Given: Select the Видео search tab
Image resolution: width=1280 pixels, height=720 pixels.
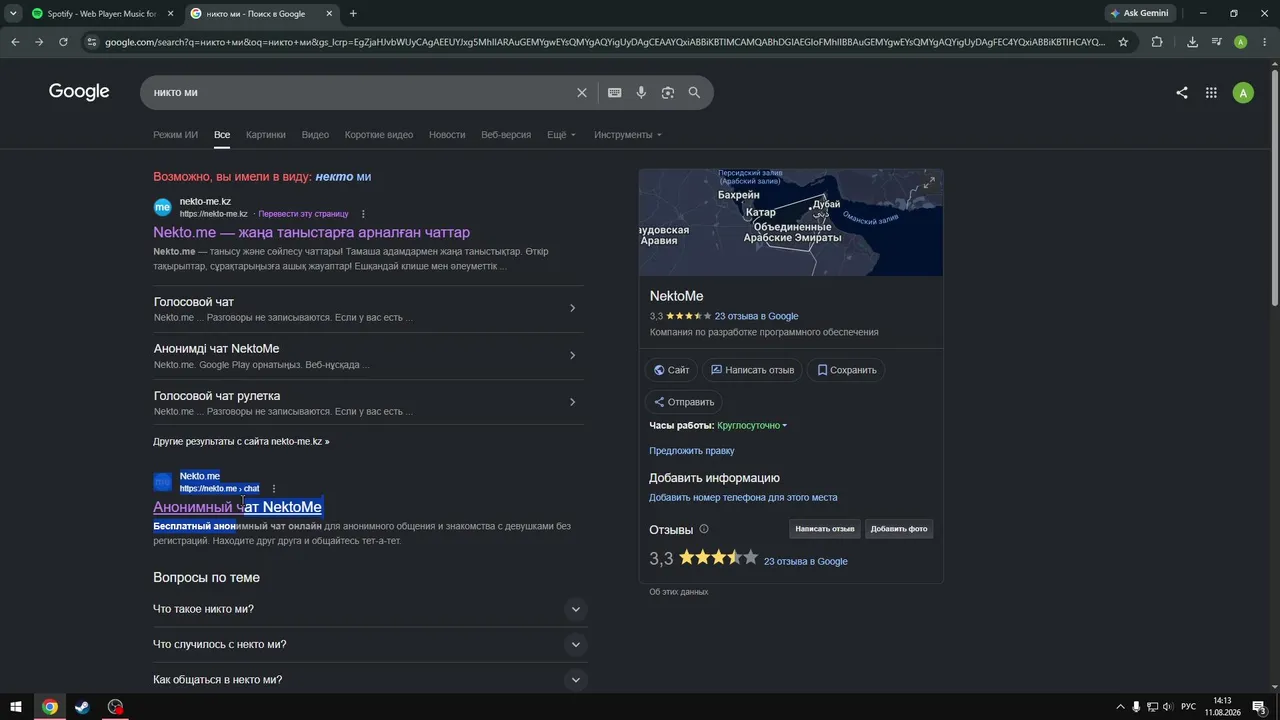Looking at the screenshot, I should [315, 135].
